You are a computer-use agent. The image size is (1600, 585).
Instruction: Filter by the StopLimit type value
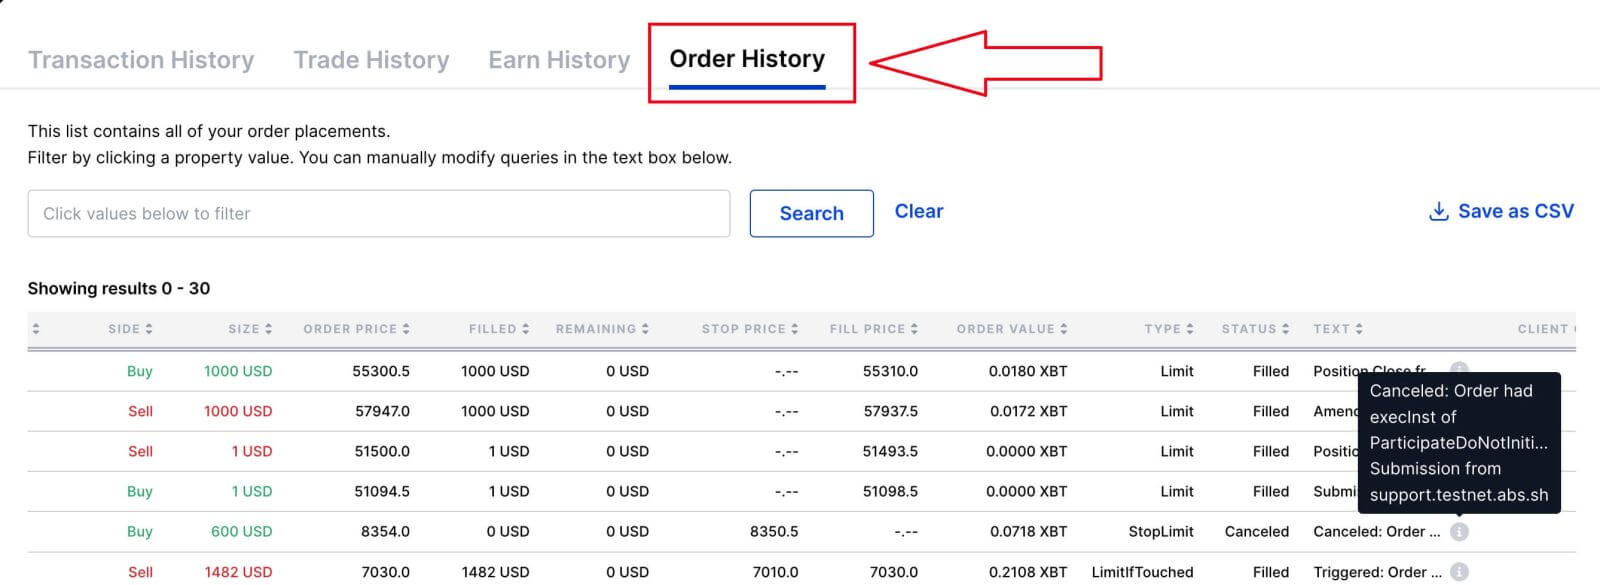[1160, 532]
